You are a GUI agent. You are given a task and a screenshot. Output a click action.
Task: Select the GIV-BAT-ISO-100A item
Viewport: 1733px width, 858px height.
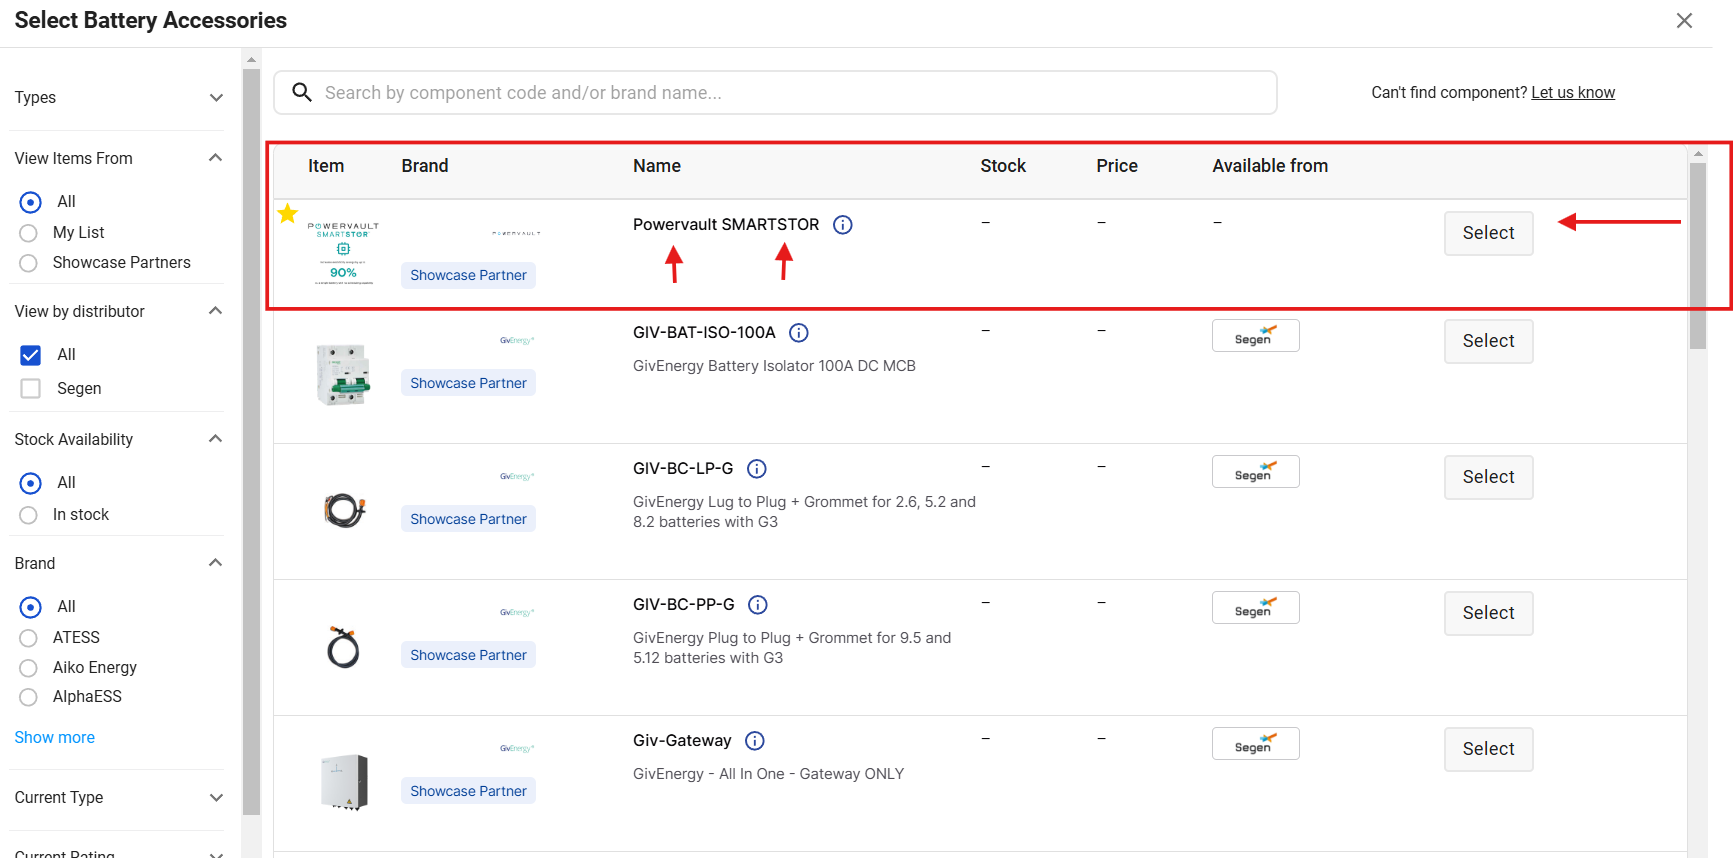tap(1488, 341)
